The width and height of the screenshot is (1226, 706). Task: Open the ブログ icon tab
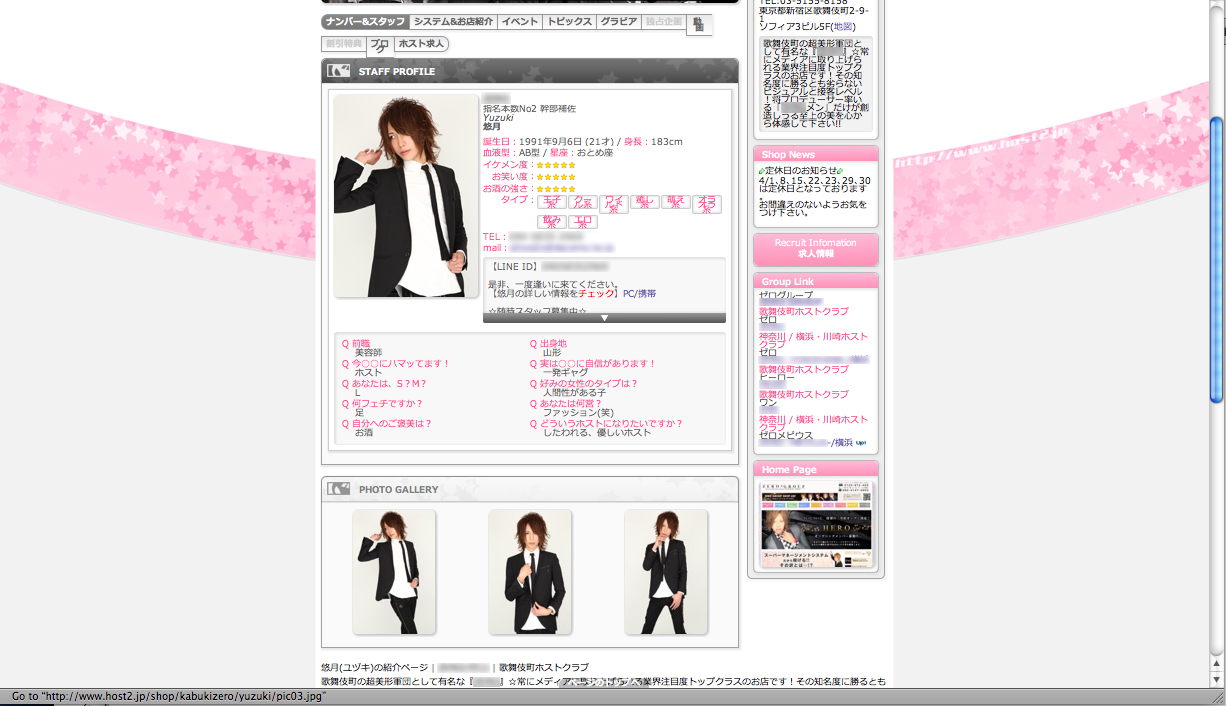379,45
